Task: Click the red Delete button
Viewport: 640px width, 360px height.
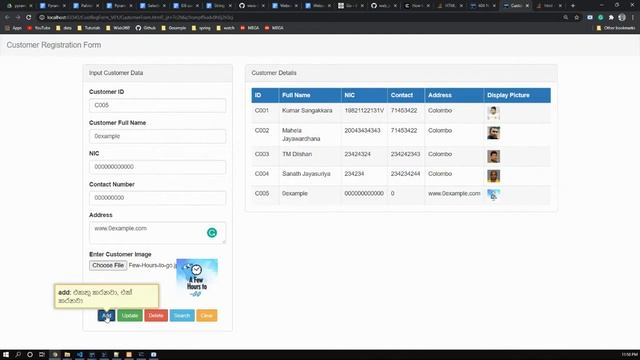Action: point(156,316)
